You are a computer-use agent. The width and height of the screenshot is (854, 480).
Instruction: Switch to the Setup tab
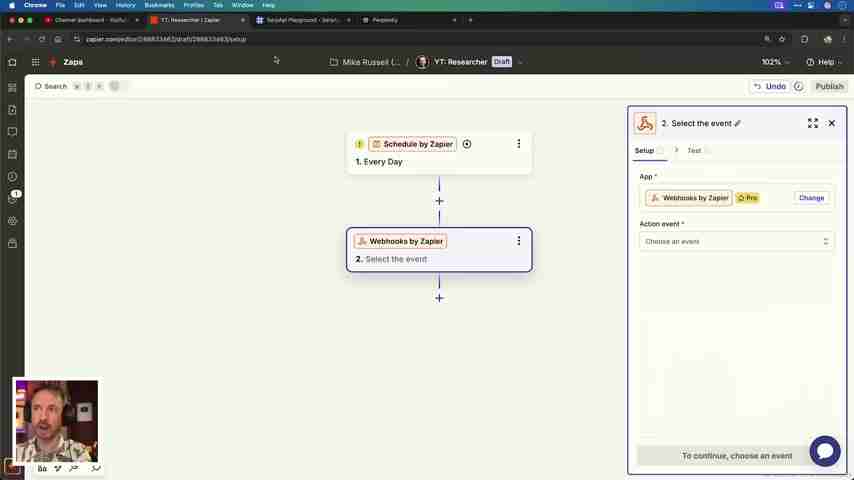point(644,150)
